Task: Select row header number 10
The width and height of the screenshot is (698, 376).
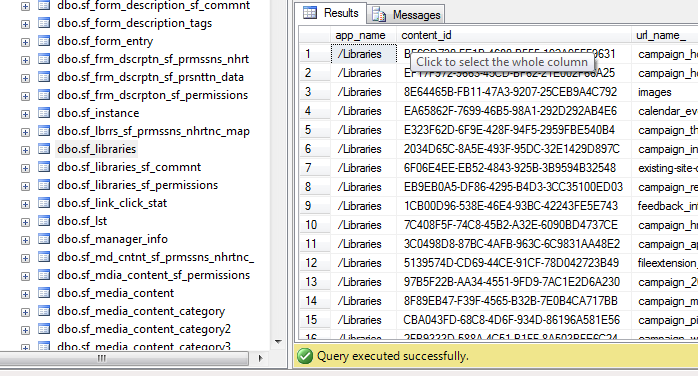Action: 314,225
